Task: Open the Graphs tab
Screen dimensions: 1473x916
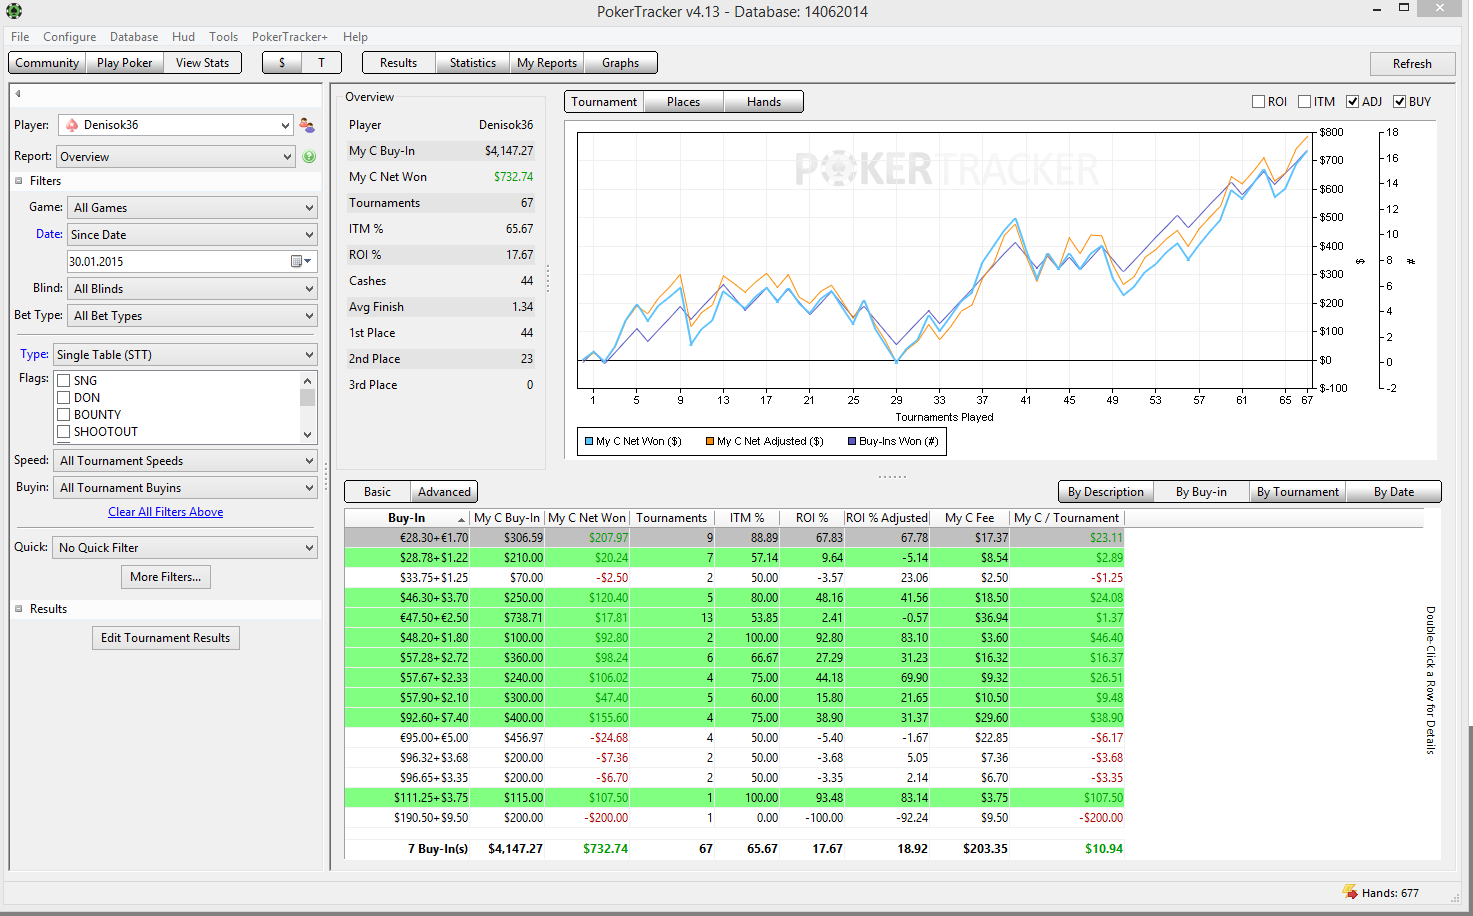Action: click(x=621, y=63)
